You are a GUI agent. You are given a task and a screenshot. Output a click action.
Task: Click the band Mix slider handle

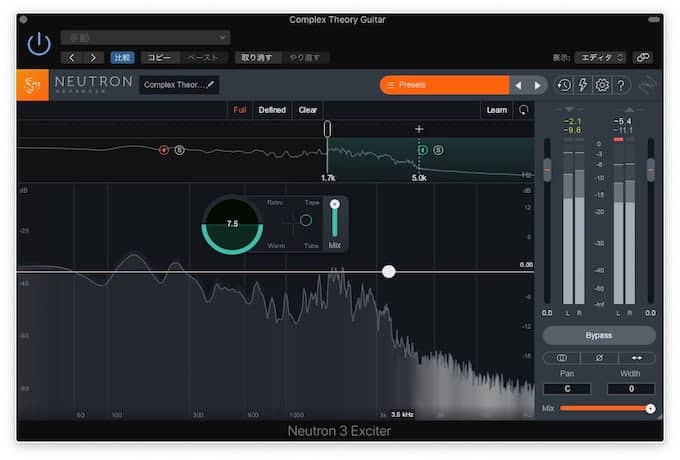coord(334,204)
